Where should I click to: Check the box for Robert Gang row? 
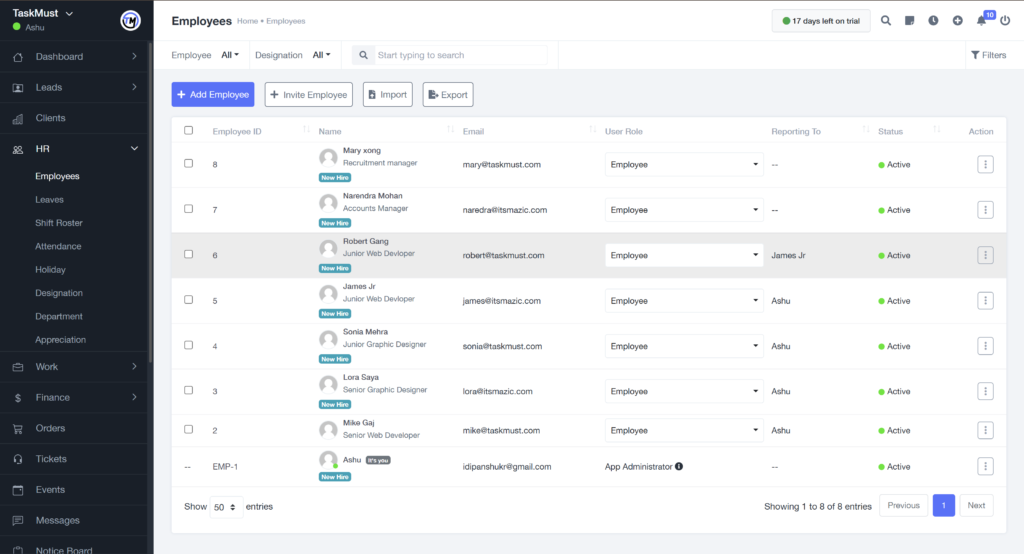pos(189,255)
